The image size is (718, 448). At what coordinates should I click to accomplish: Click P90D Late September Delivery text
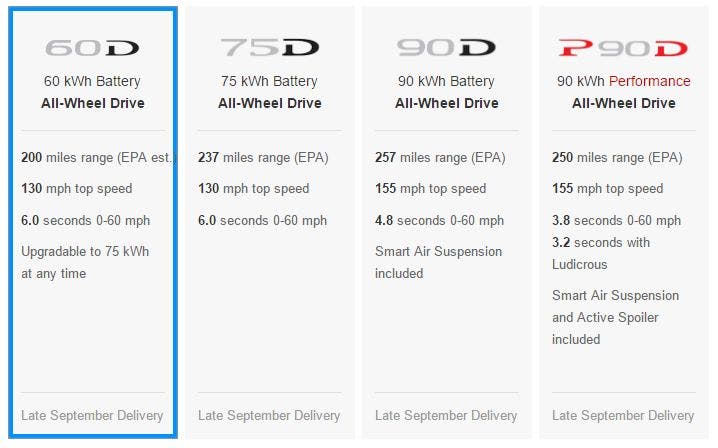pyautogui.click(x=623, y=415)
